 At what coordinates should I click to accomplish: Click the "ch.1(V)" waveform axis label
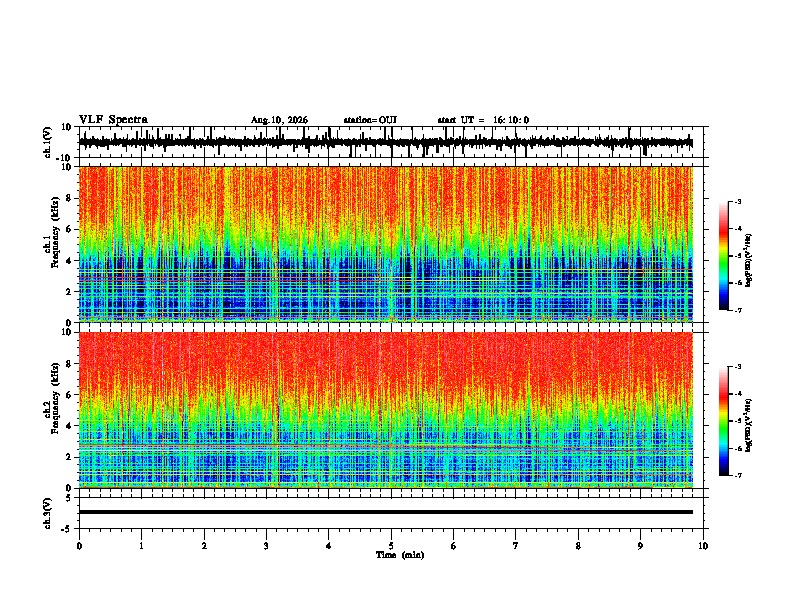click(x=48, y=142)
